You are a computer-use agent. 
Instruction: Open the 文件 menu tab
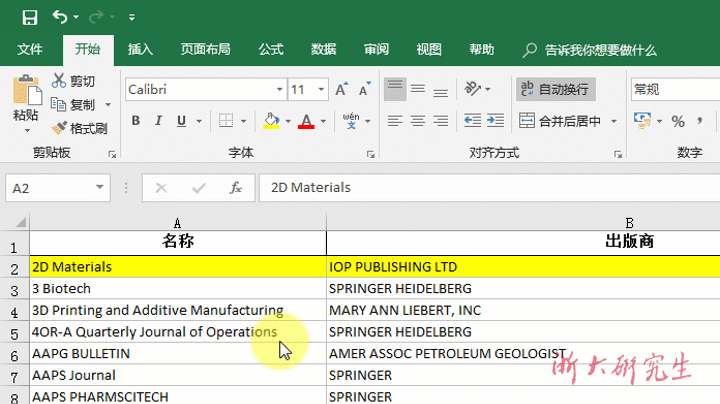point(30,49)
